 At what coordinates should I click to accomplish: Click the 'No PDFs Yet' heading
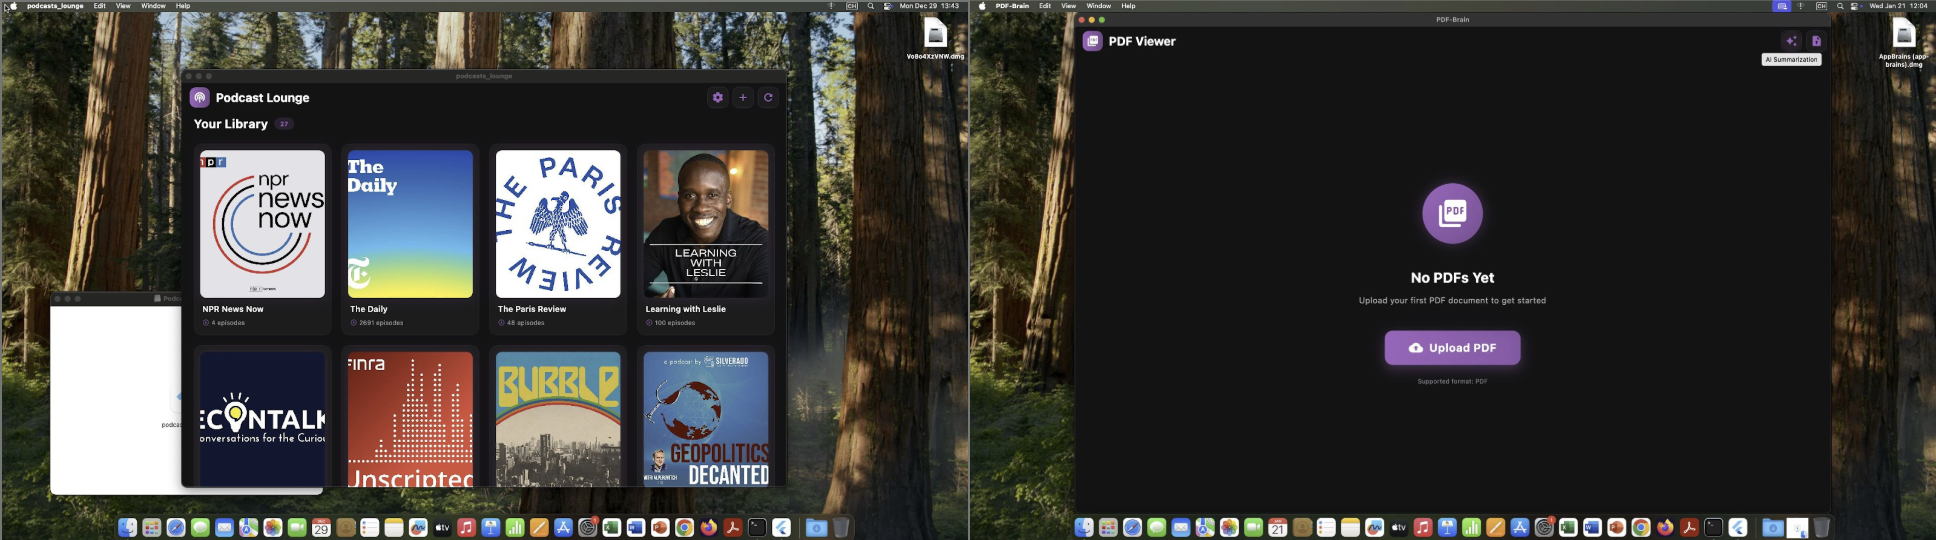[x=1452, y=278]
